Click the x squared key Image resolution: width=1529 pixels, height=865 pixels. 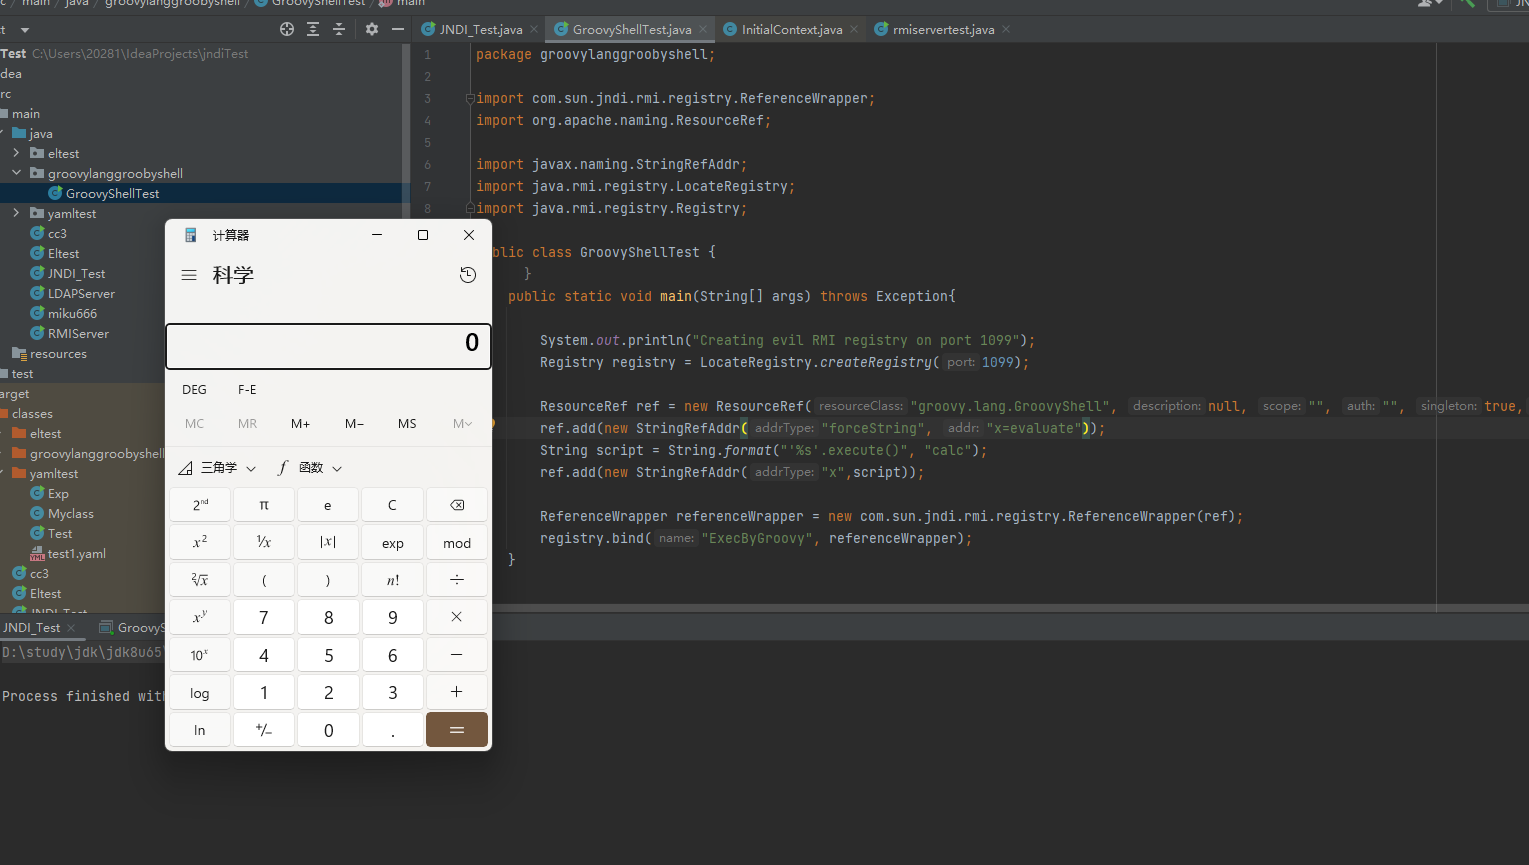(200, 543)
